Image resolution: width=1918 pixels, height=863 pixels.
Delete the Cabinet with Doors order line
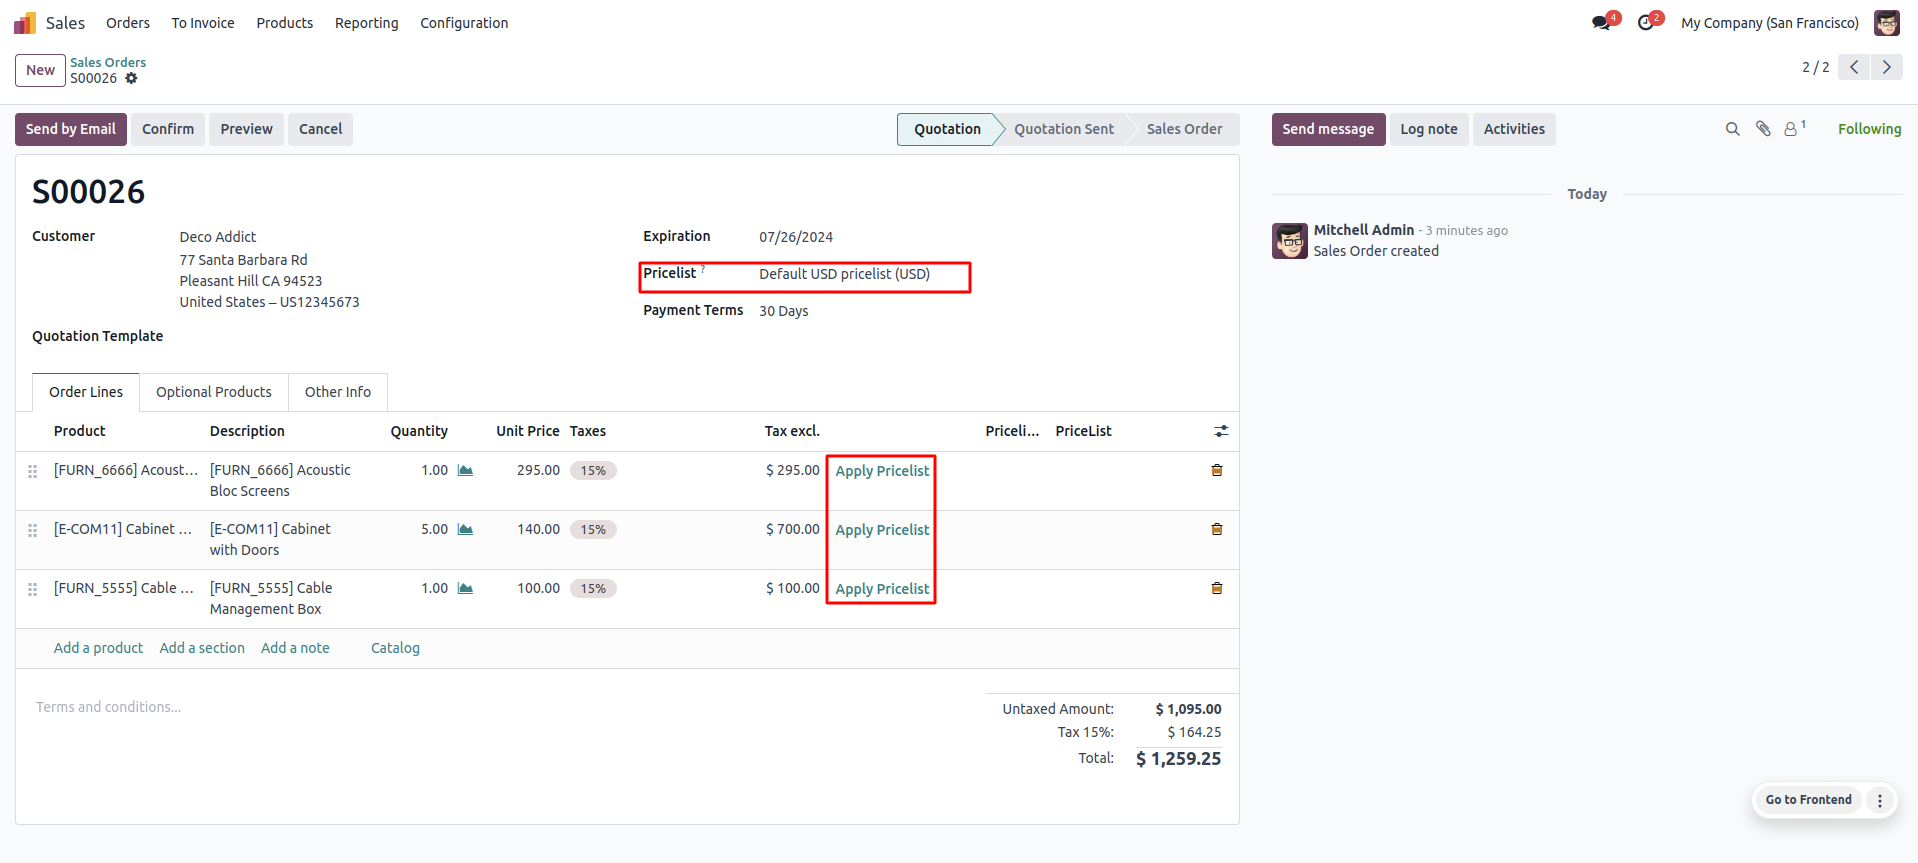pyautogui.click(x=1216, y=529)
